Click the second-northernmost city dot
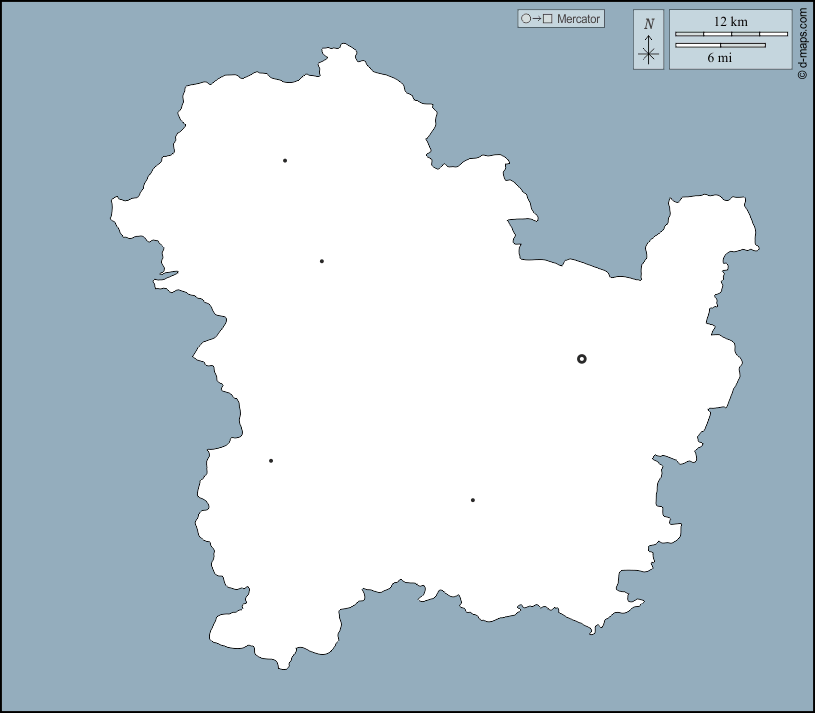The image size is (815, 713). pyautogui.click(x=321, y=261)
